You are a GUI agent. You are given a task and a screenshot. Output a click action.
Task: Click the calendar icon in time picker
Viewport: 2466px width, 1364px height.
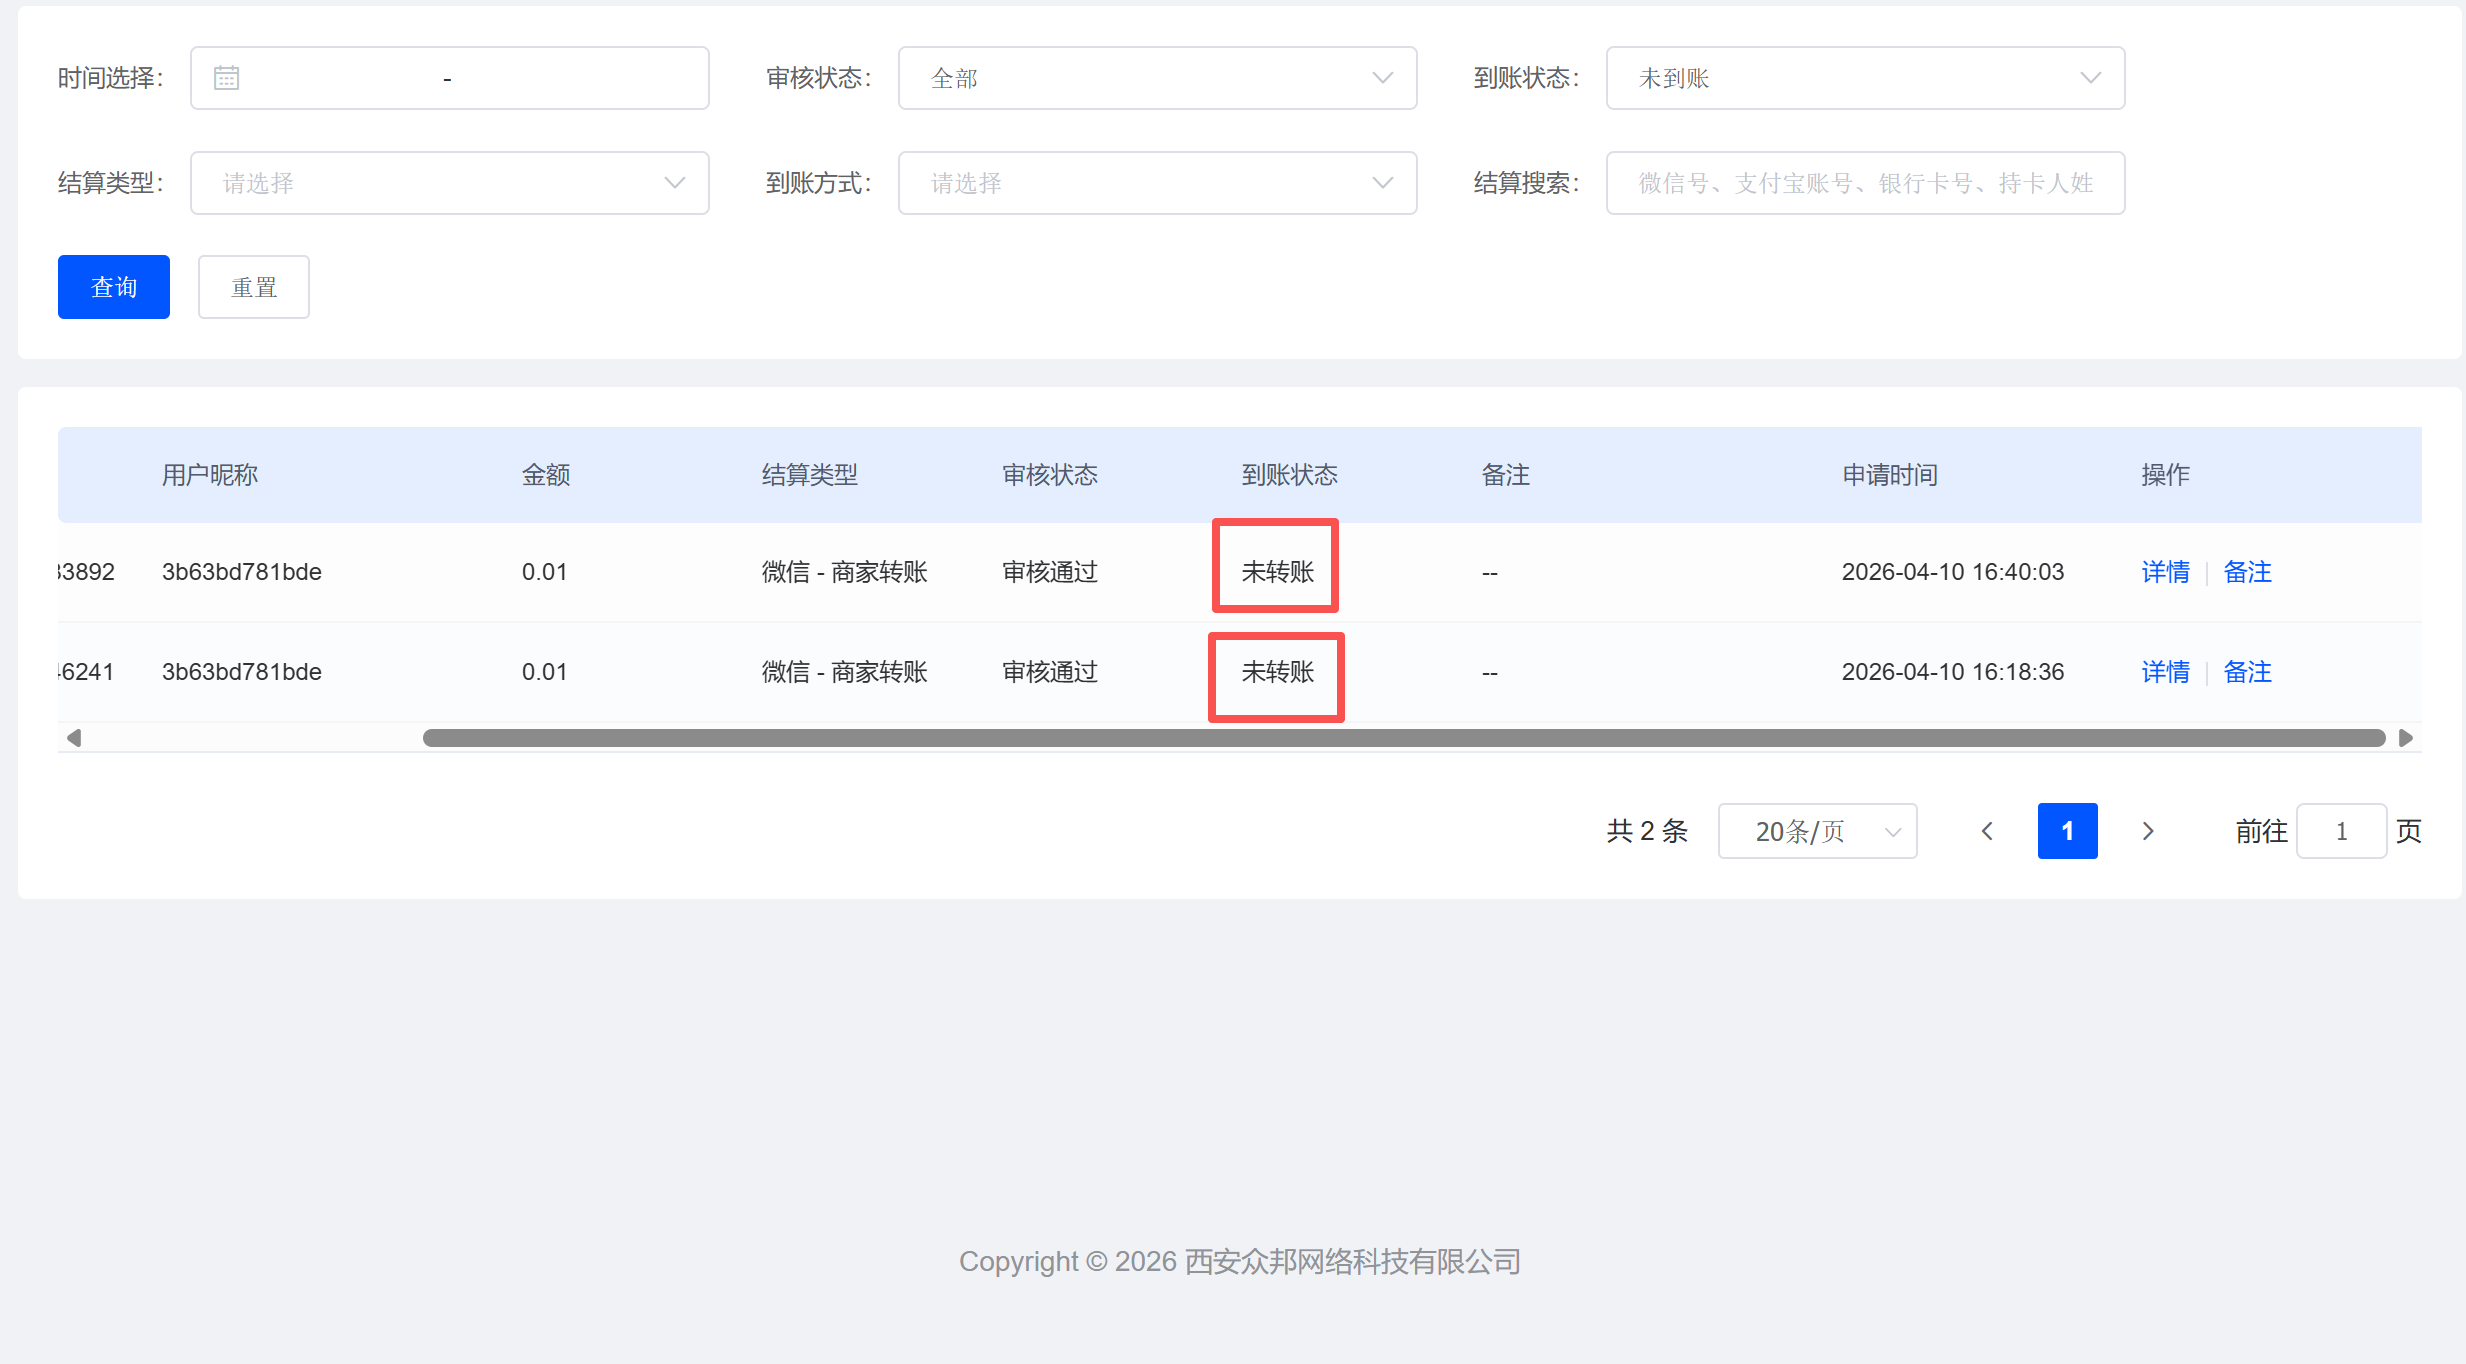point(227,78)
